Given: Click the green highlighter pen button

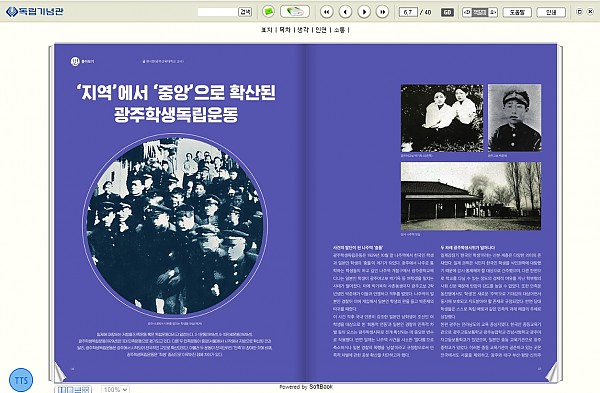Looking at the screenshot, I should 295,11.
